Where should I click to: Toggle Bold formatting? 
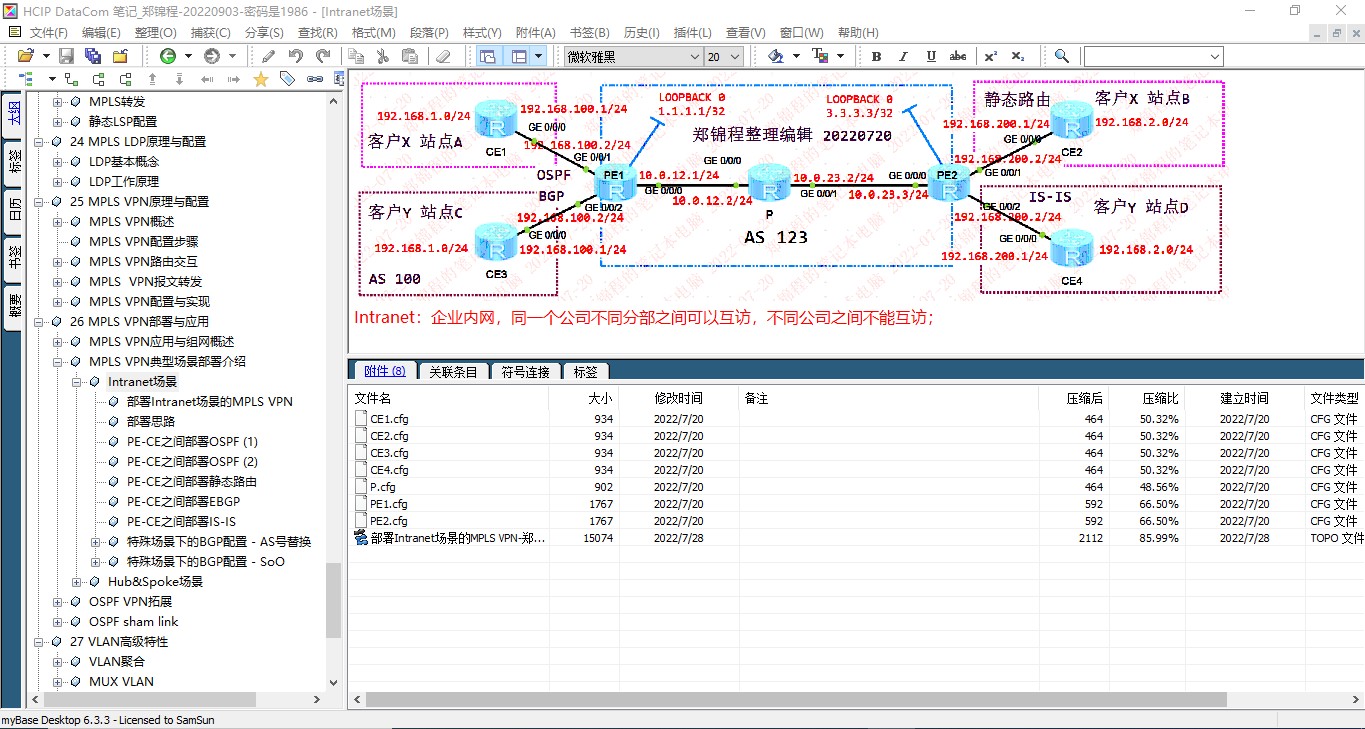pos(876,56)
